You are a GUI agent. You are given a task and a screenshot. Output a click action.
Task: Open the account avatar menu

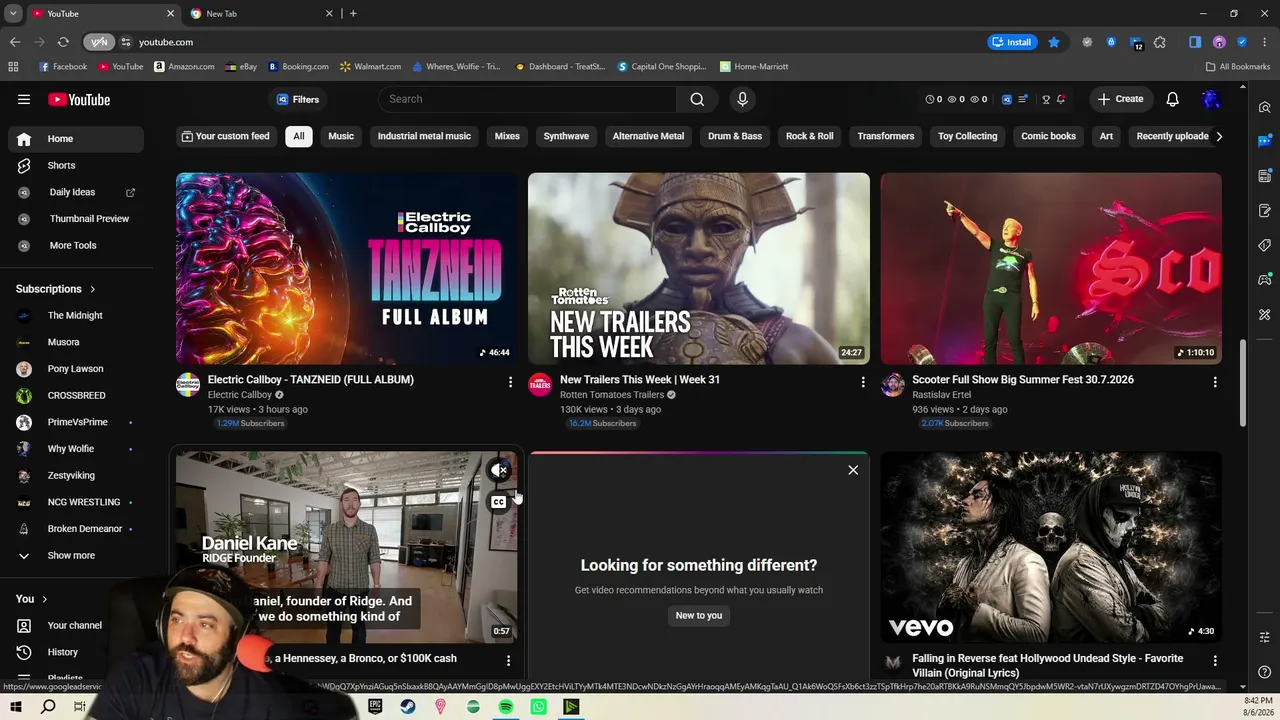point(1211,99)
